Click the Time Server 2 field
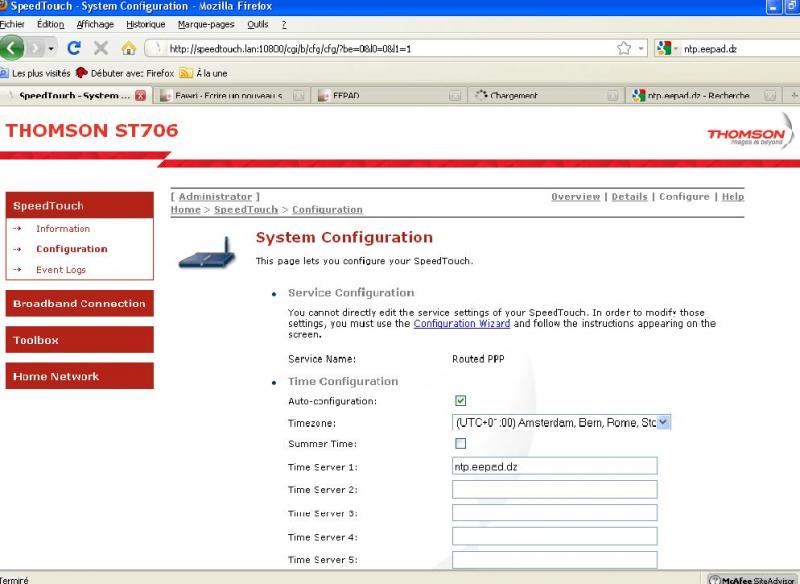Screen dimensions: 800x584 (555, 490)
